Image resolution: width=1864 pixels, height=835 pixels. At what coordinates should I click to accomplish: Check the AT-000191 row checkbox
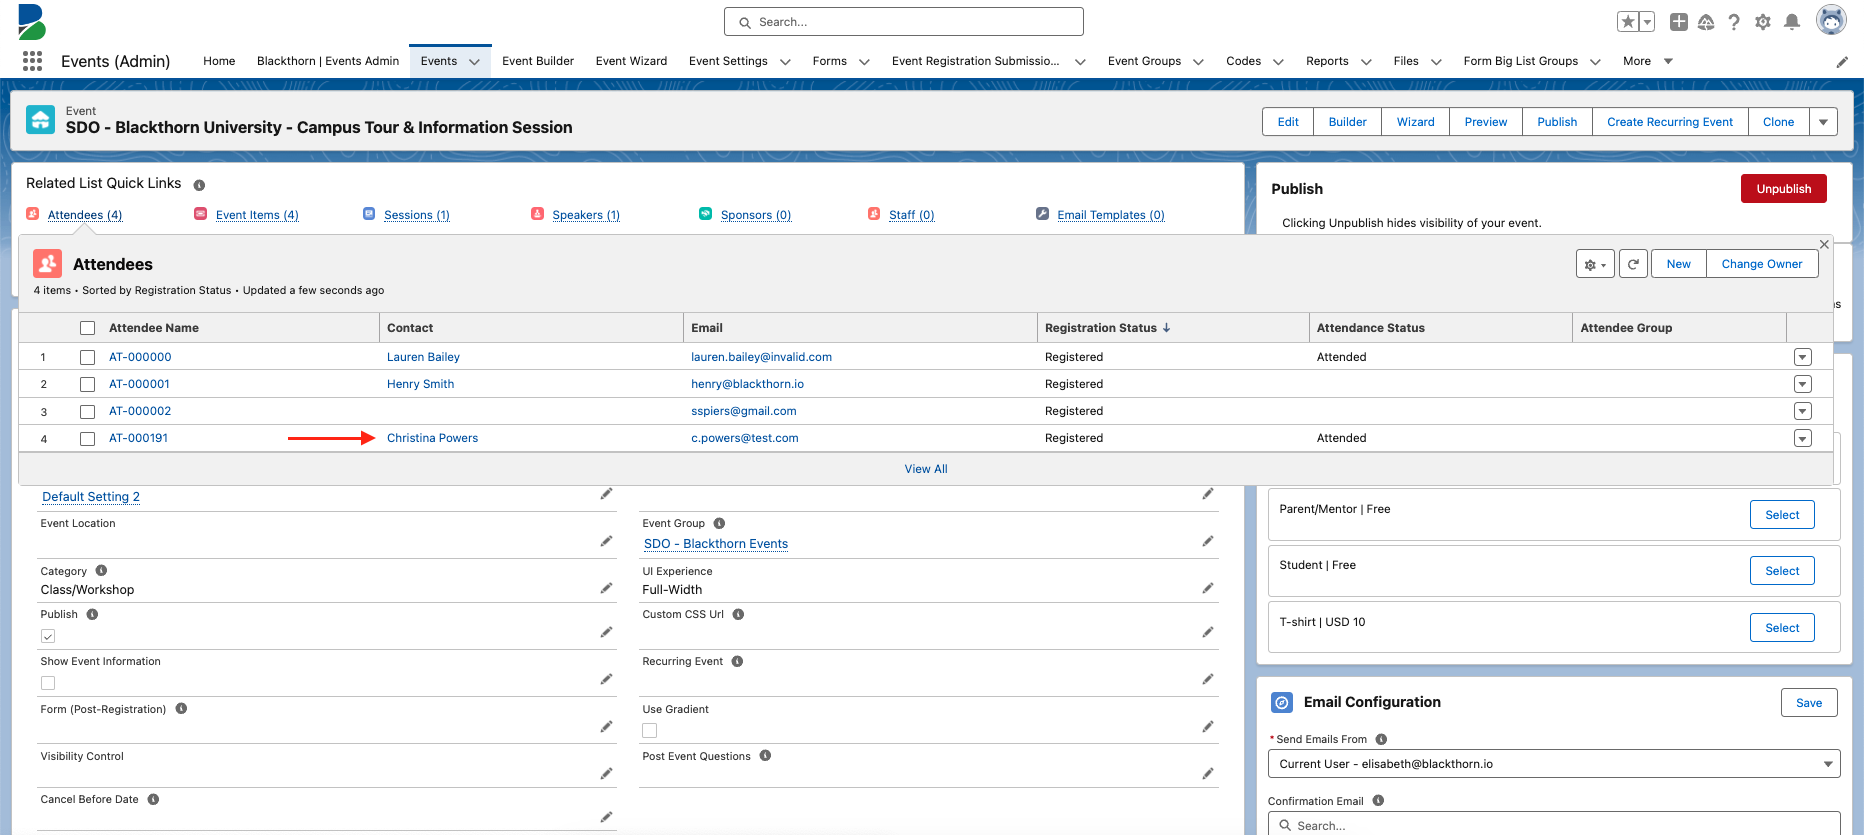click(x=88, y=438)
